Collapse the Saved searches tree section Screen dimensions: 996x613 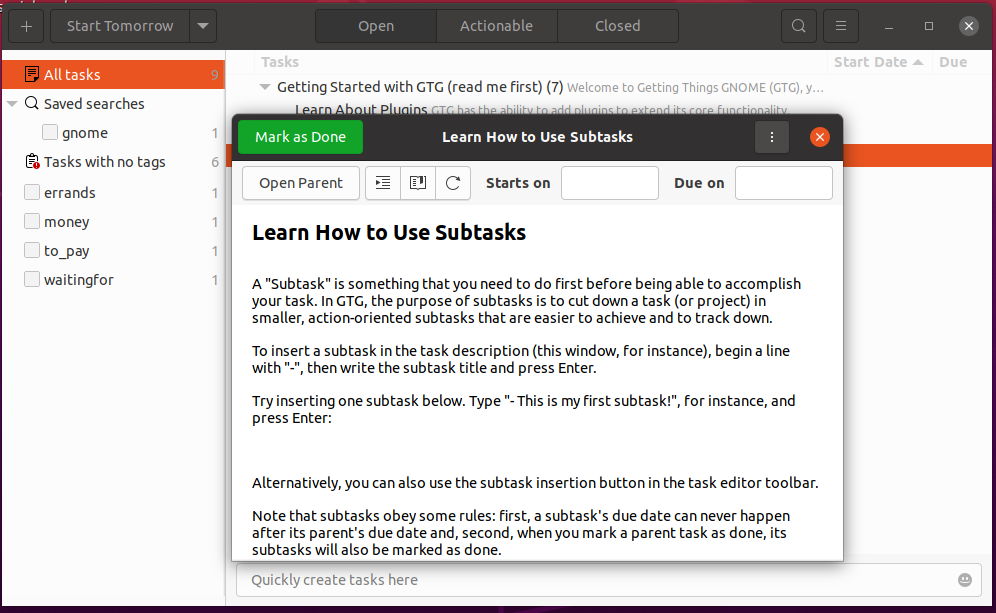click(12, 104)
